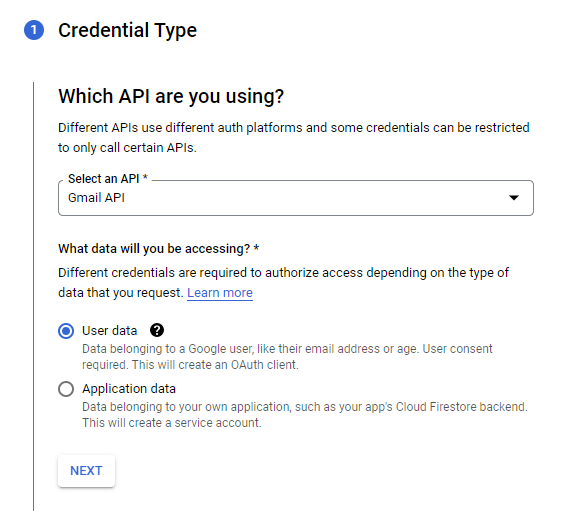Click the User data label text
Screen dimensions: 572x514
point(109,331)
